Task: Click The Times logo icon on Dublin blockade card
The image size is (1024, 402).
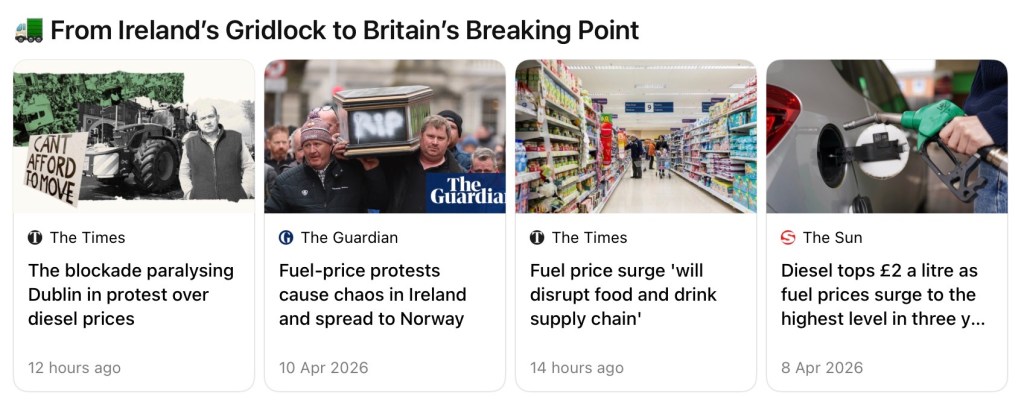Action: (35, 238)
